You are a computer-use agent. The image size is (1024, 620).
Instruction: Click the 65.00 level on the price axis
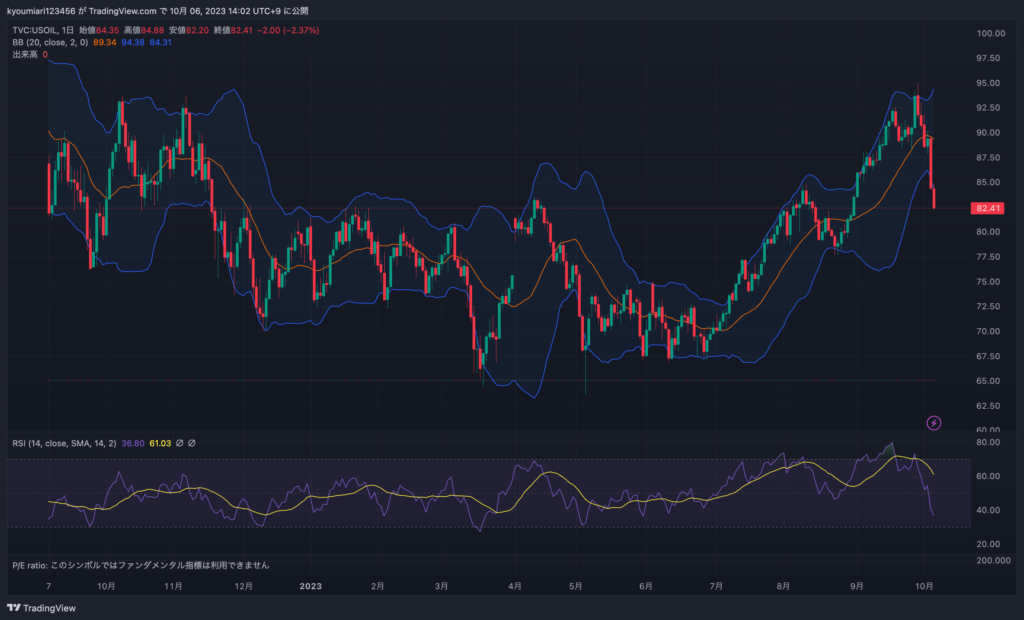[988, 381]
